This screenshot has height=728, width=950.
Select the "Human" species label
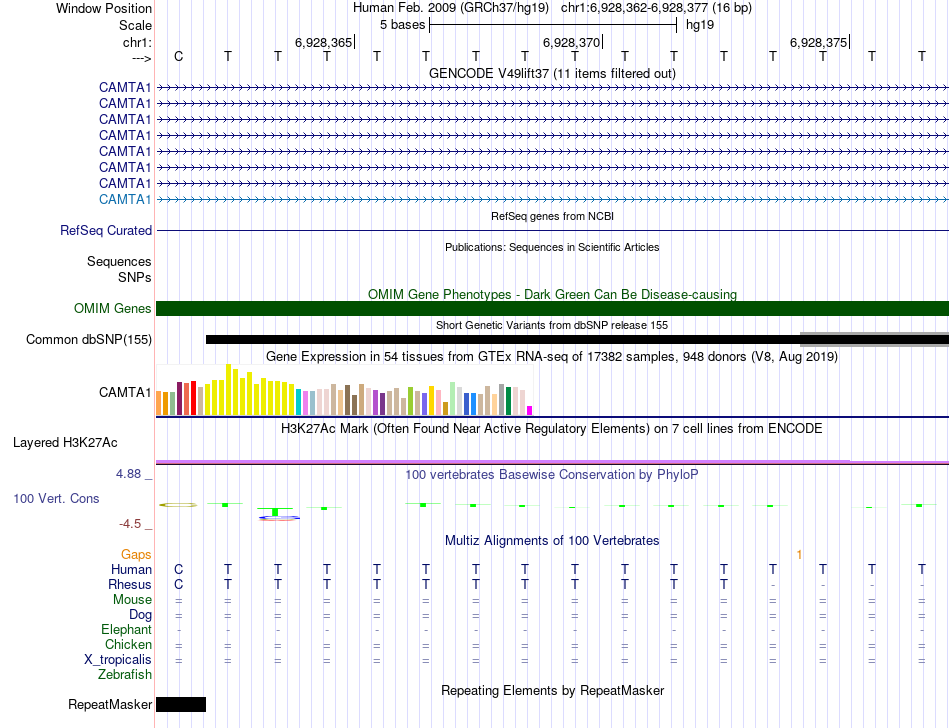coord(131,569)
